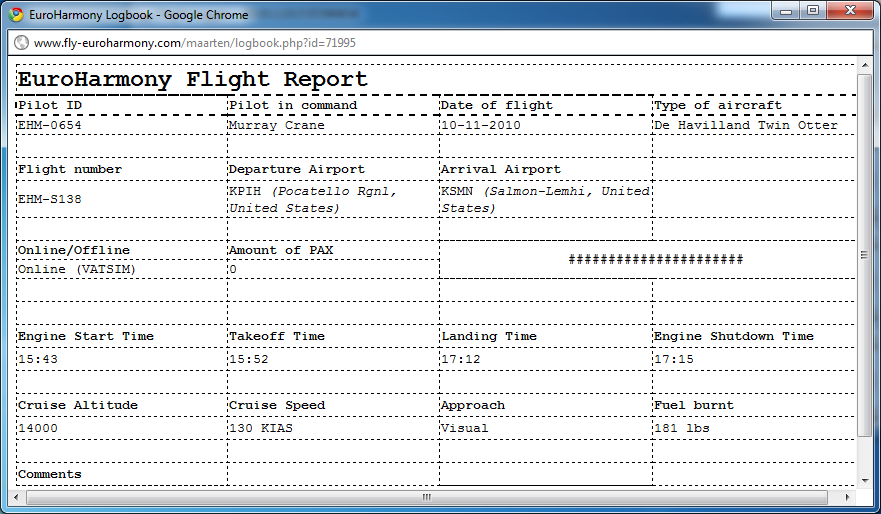Viewport: 881px width, 514px height.
Task: Click the row of orange hash symbols
Action: (655, 260)
